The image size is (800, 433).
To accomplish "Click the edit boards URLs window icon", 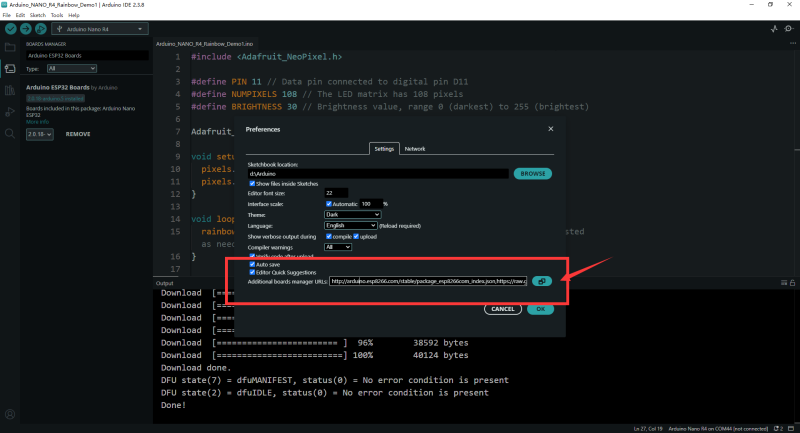I will coord(542,281).
